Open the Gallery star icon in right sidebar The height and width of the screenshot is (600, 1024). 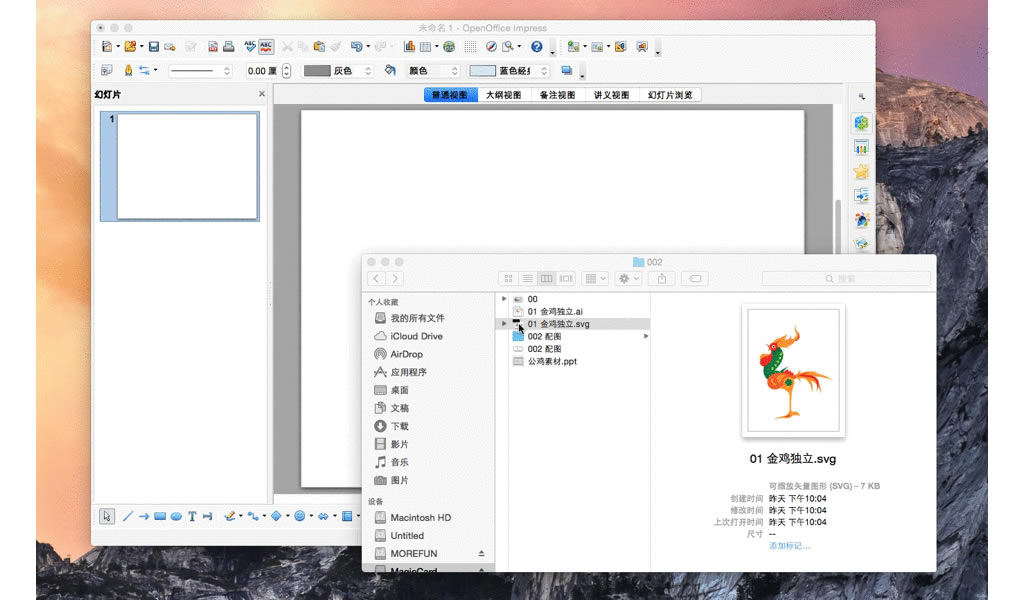[861, 171]
